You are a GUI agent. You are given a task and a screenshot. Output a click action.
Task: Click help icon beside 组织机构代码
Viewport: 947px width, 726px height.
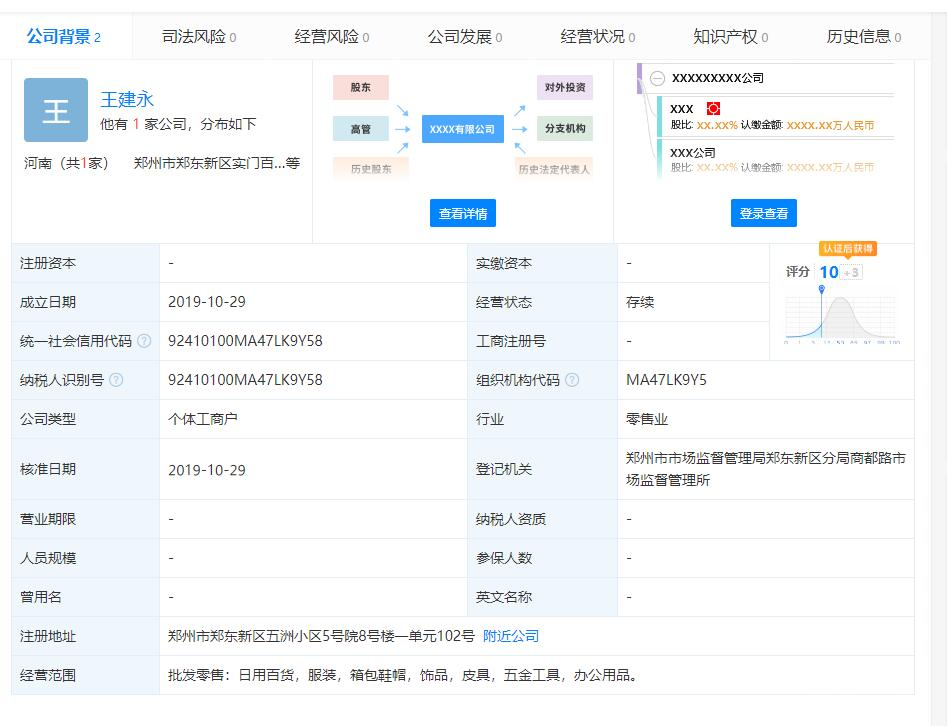click(x=572, y=380)
